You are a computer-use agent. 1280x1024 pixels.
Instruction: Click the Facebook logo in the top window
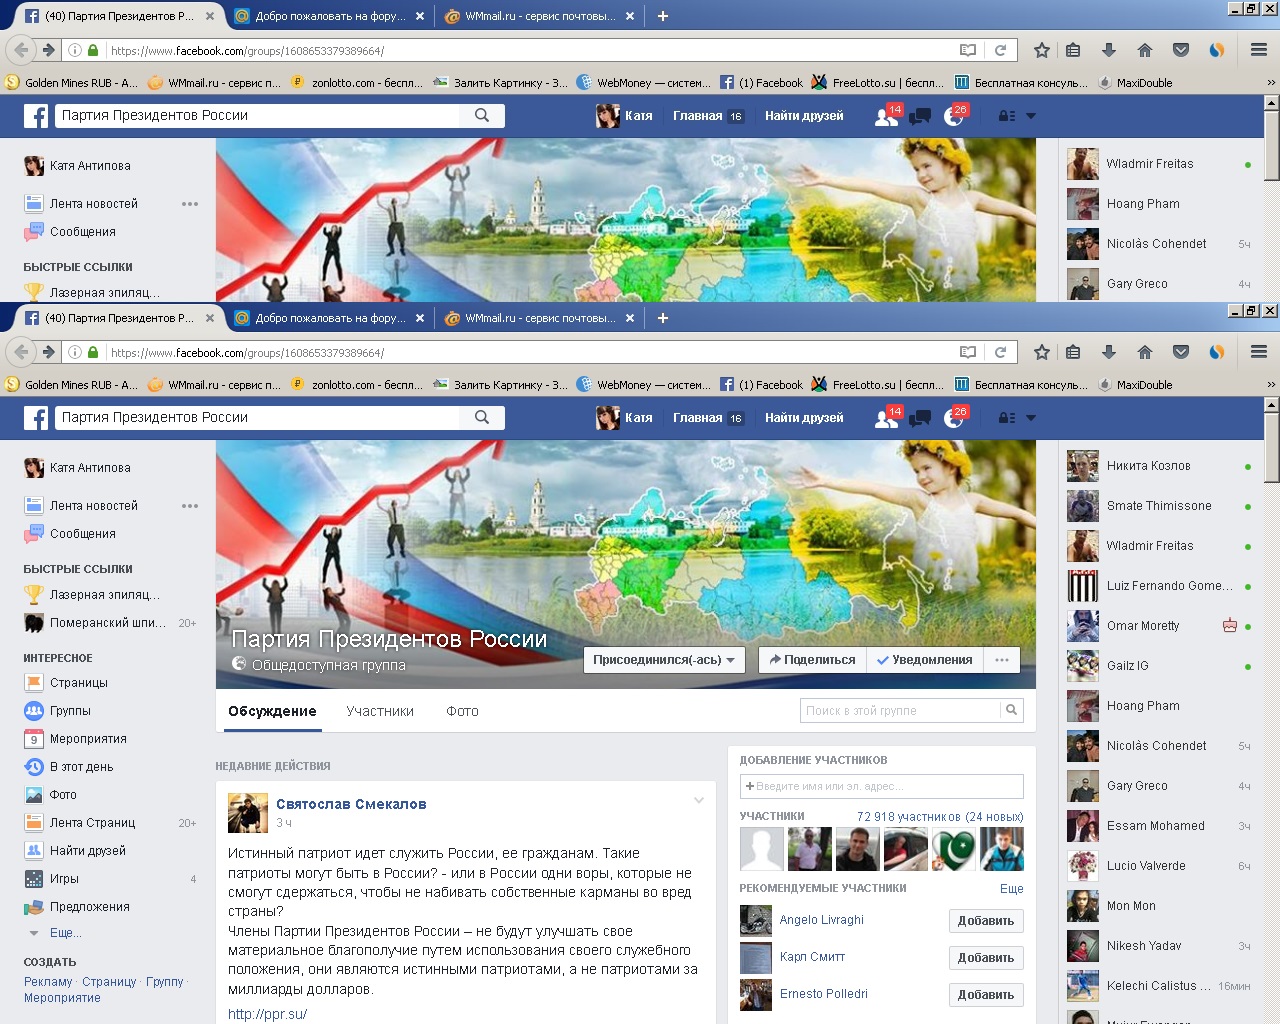(36, 116)
